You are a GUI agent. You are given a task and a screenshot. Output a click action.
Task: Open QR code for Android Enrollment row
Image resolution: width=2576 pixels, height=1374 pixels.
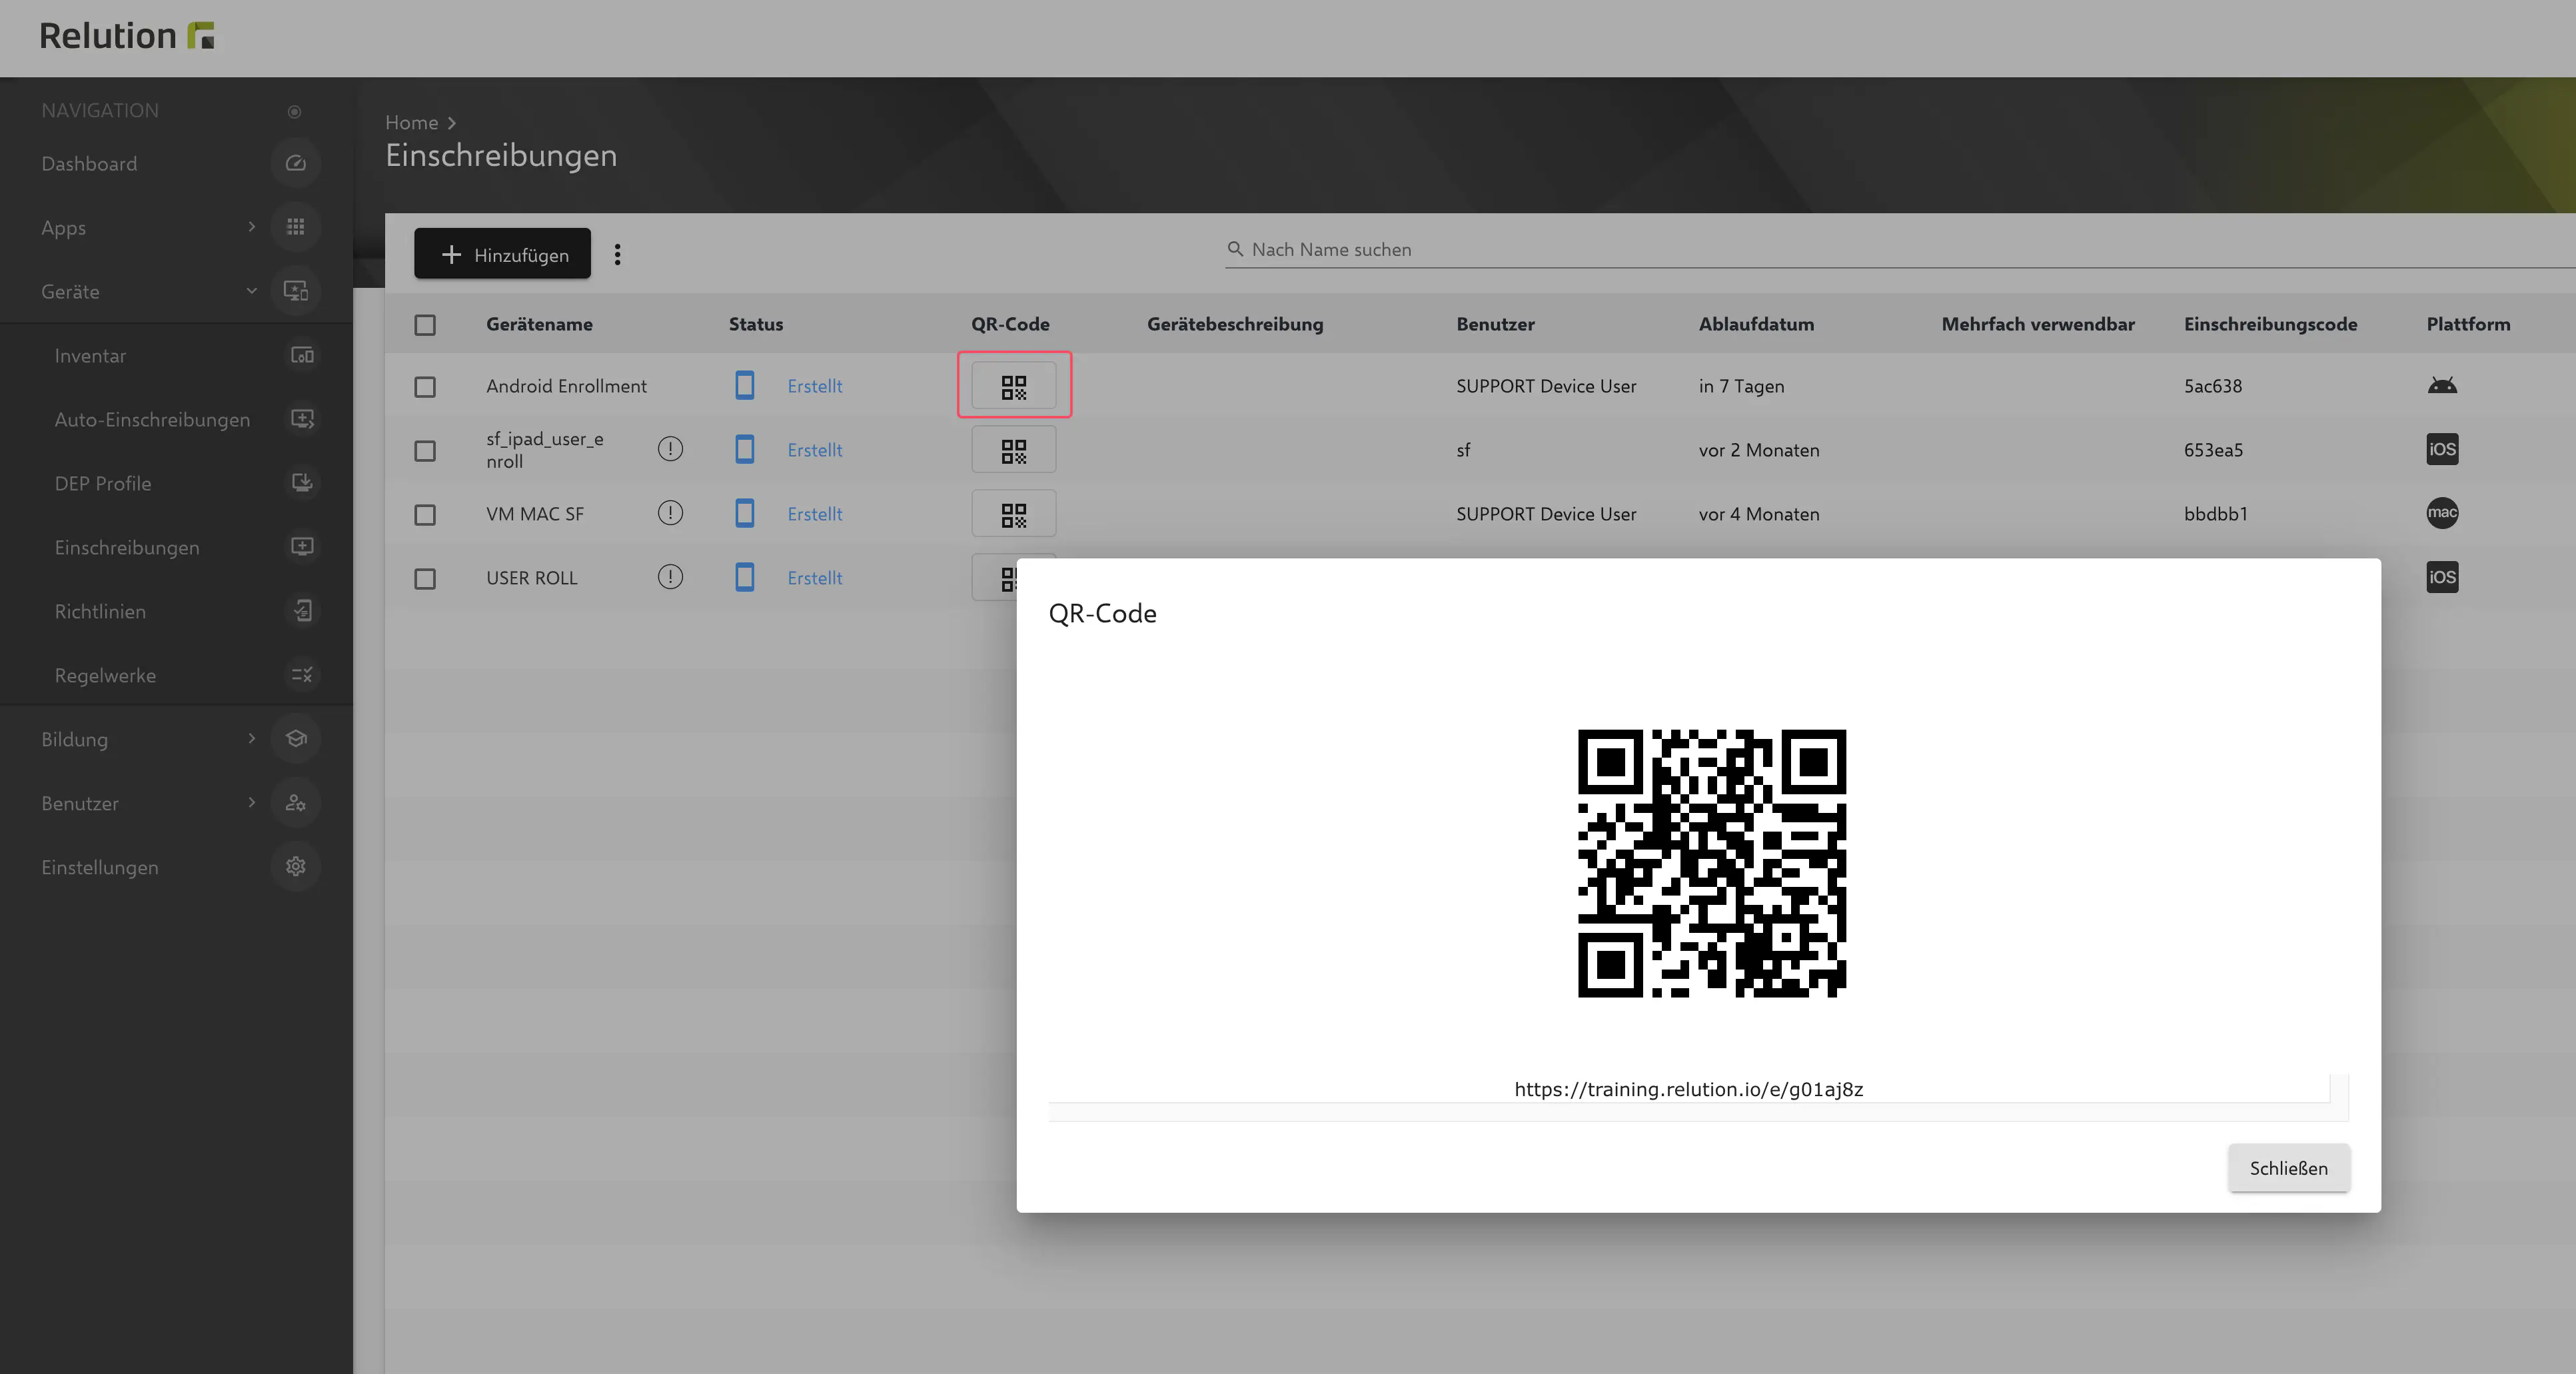tap(1013, 386)
